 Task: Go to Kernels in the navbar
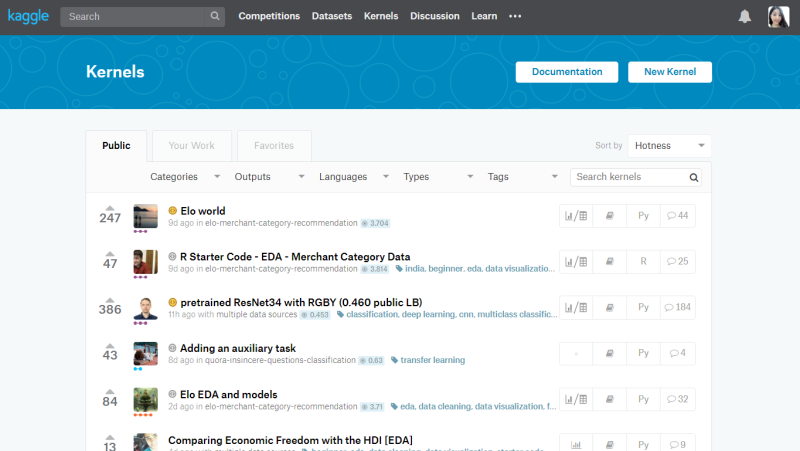coord(381,16)
